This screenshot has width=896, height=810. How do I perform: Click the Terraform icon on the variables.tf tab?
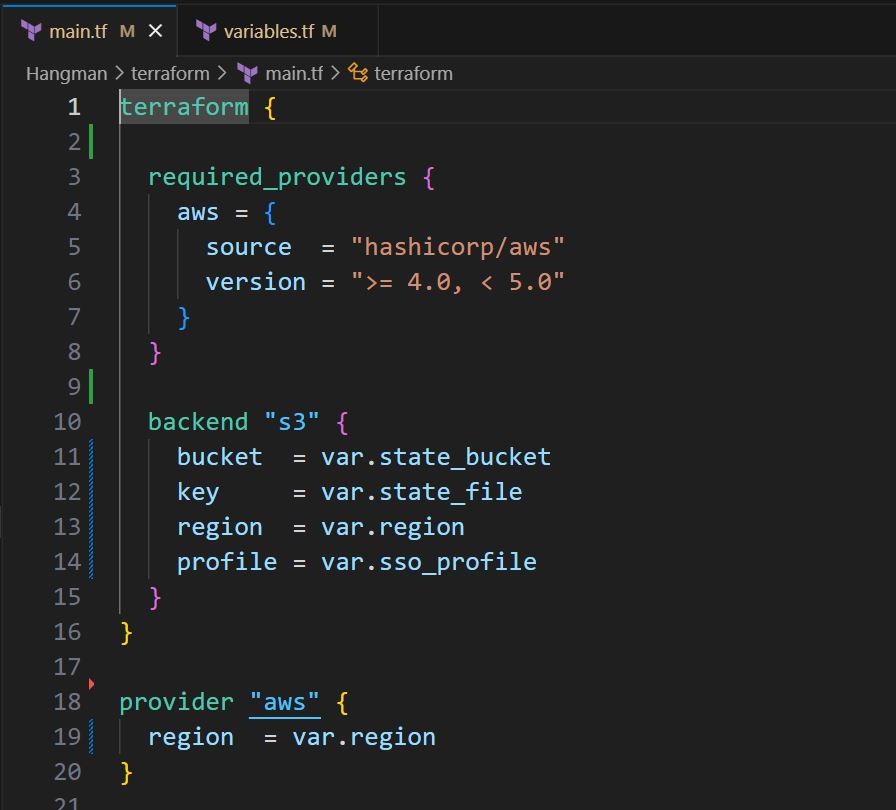[x=206, y=31]
